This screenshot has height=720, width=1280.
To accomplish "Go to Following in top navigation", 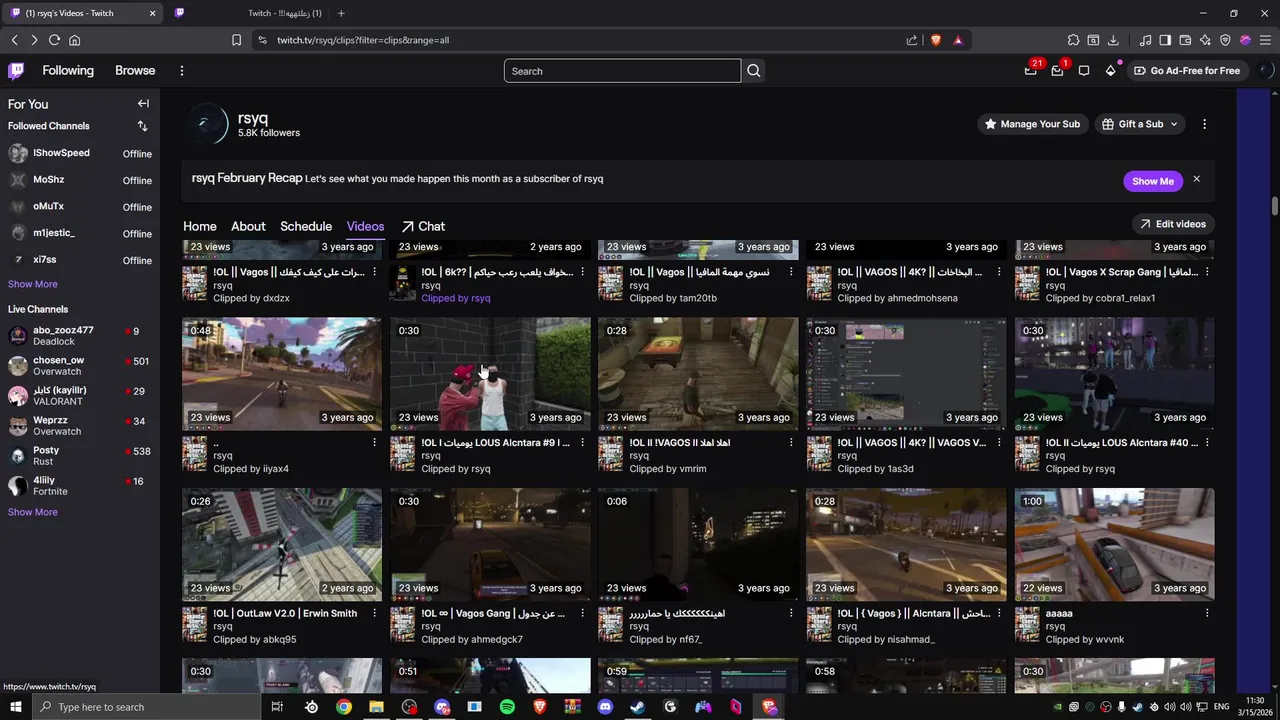I will 68,71.
